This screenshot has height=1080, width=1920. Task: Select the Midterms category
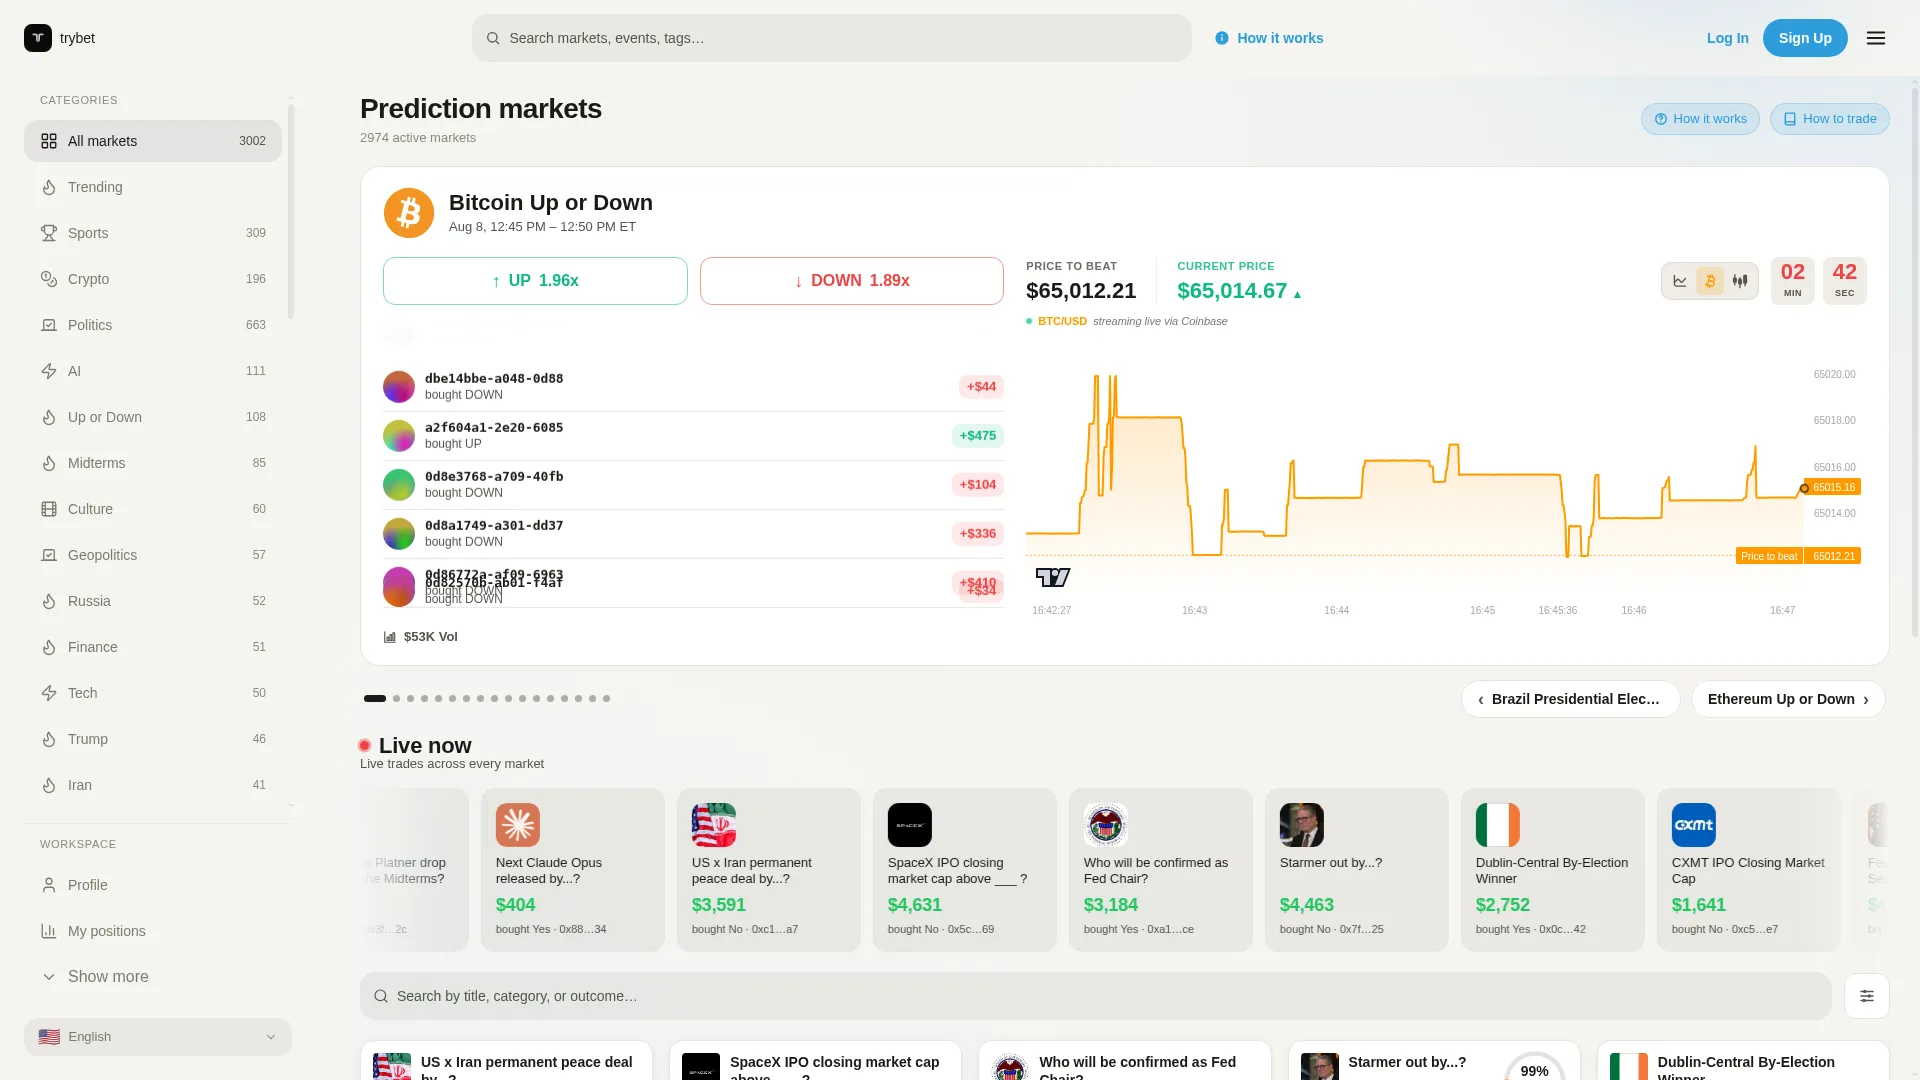point(153,463)
